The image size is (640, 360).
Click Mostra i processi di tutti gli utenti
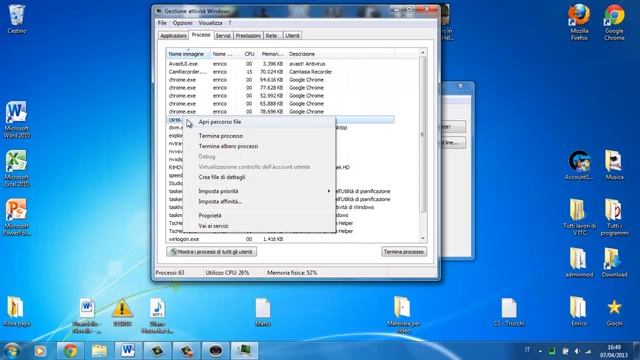coord(211,252)
